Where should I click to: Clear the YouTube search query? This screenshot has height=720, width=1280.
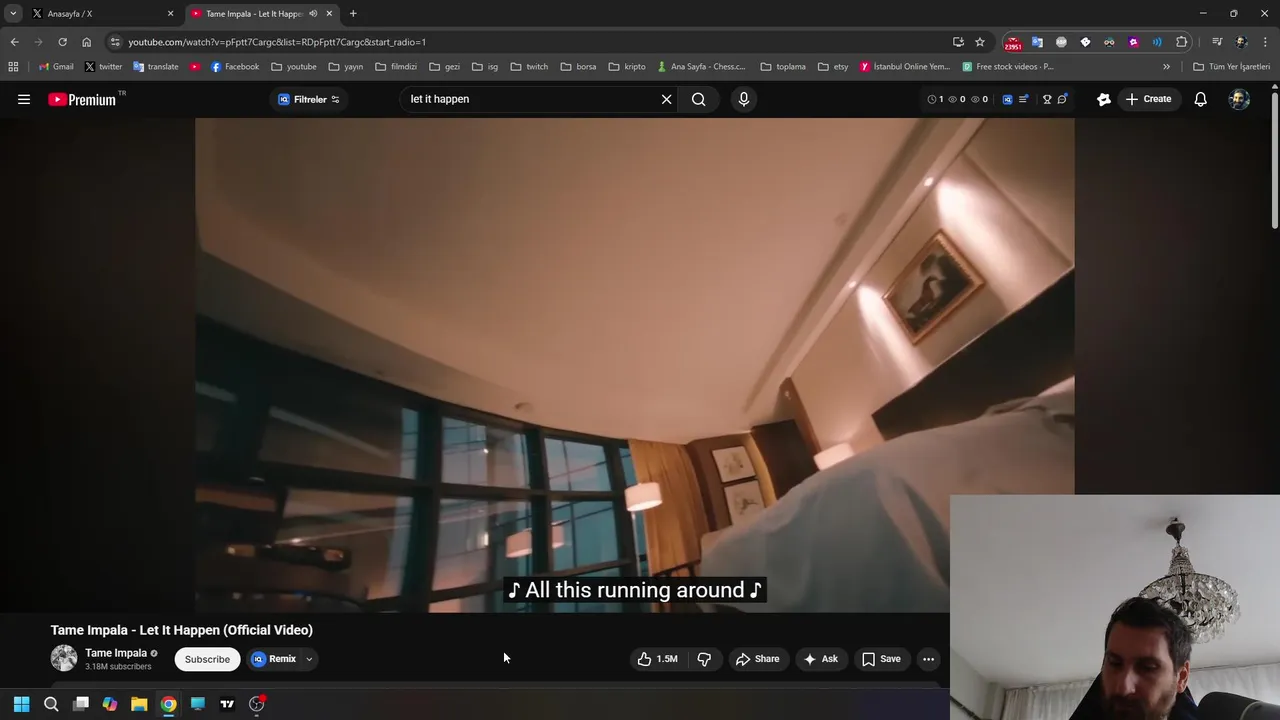click(666, 99)
